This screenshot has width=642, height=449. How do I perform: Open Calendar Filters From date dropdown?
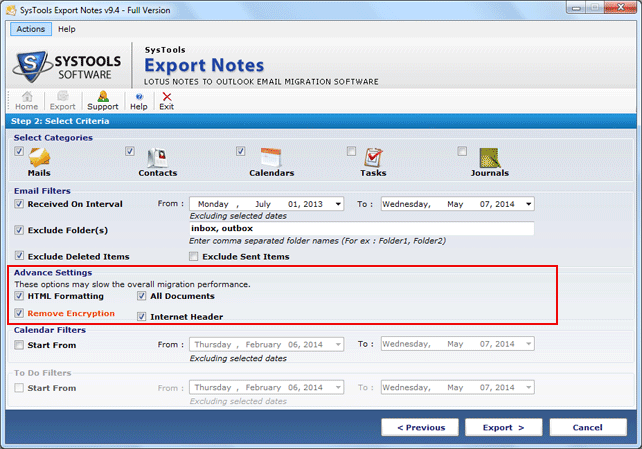(x=338, y=344)
